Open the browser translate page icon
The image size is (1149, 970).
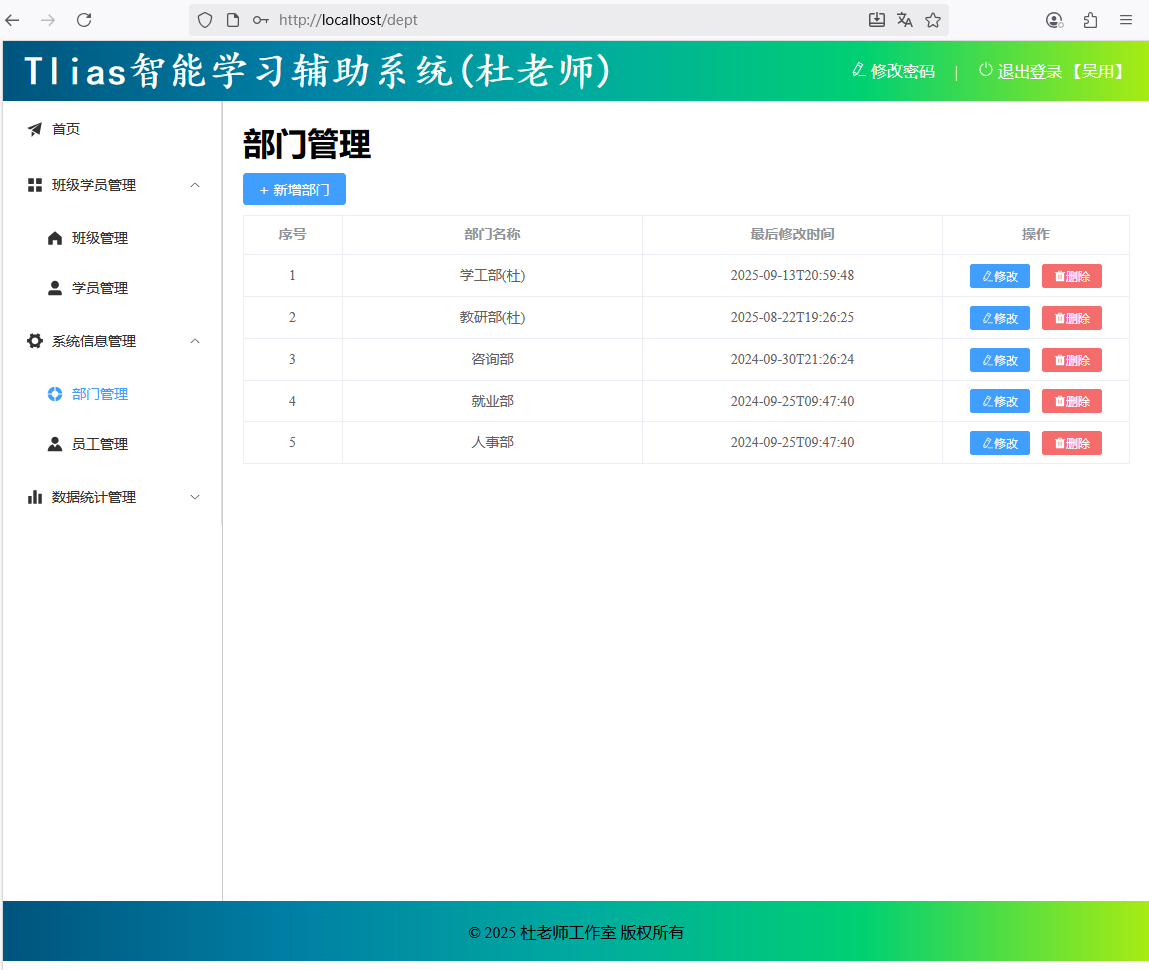tap(905, 20)
